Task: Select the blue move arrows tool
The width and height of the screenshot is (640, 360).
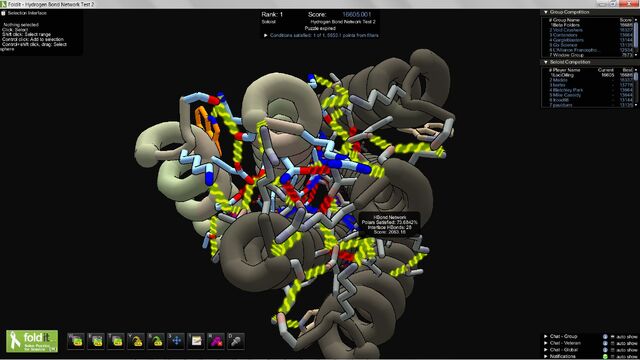Action: point(176,341)
